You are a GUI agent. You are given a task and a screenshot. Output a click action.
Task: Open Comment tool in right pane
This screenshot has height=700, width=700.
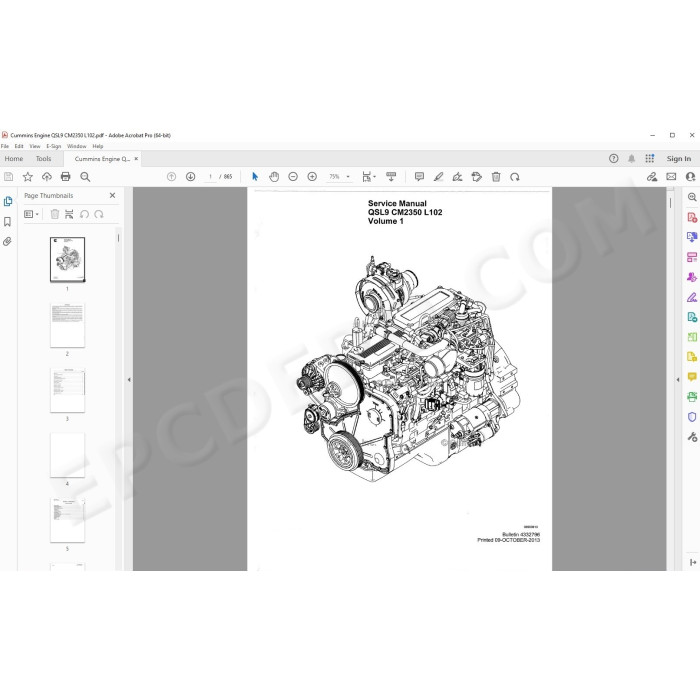point(692,377)
